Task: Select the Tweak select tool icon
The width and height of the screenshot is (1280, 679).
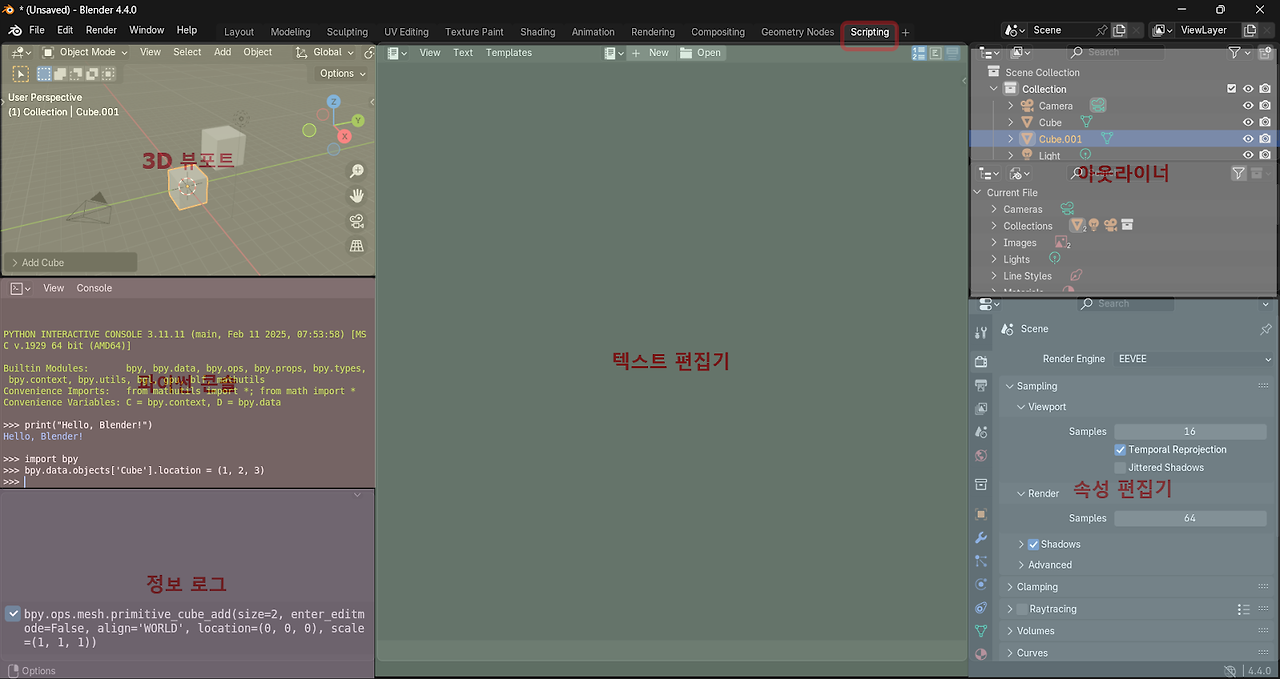Action: pos(20,73)
